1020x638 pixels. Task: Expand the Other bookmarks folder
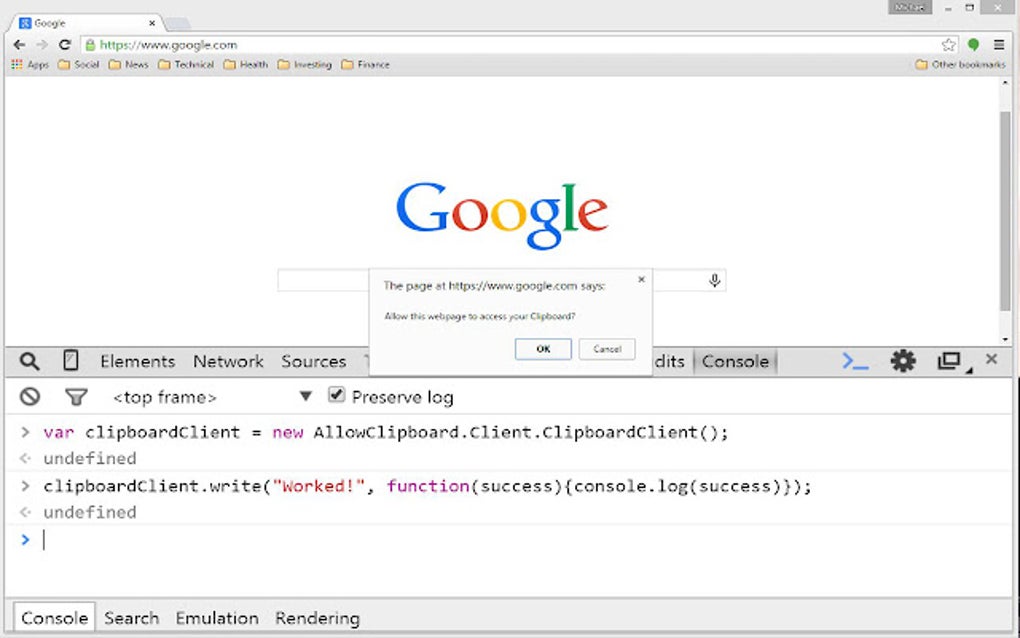pyautogui.click(x=962, y=63)
